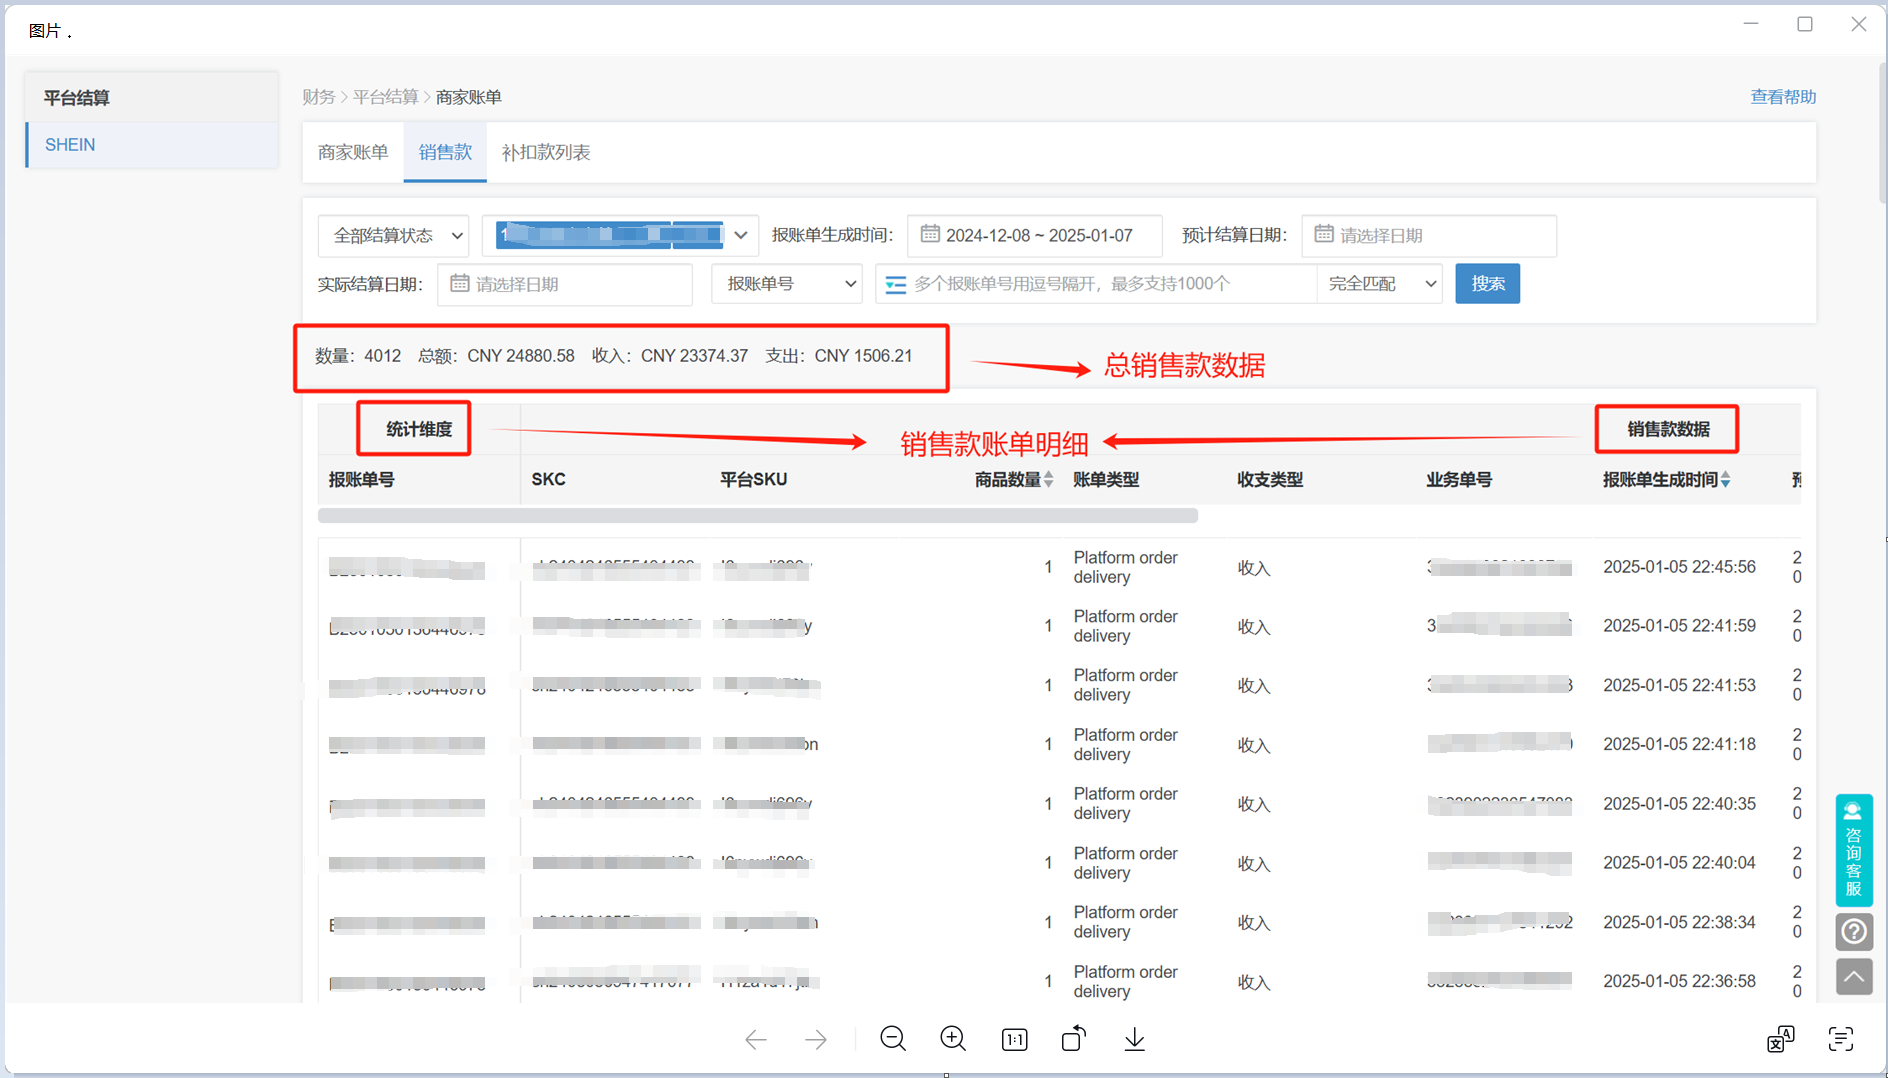The height and width of the screenshot is (1078, 1888).
Task: Open the 查看帮助 link
Action: pyautogui.click(x=1783, y=97)
